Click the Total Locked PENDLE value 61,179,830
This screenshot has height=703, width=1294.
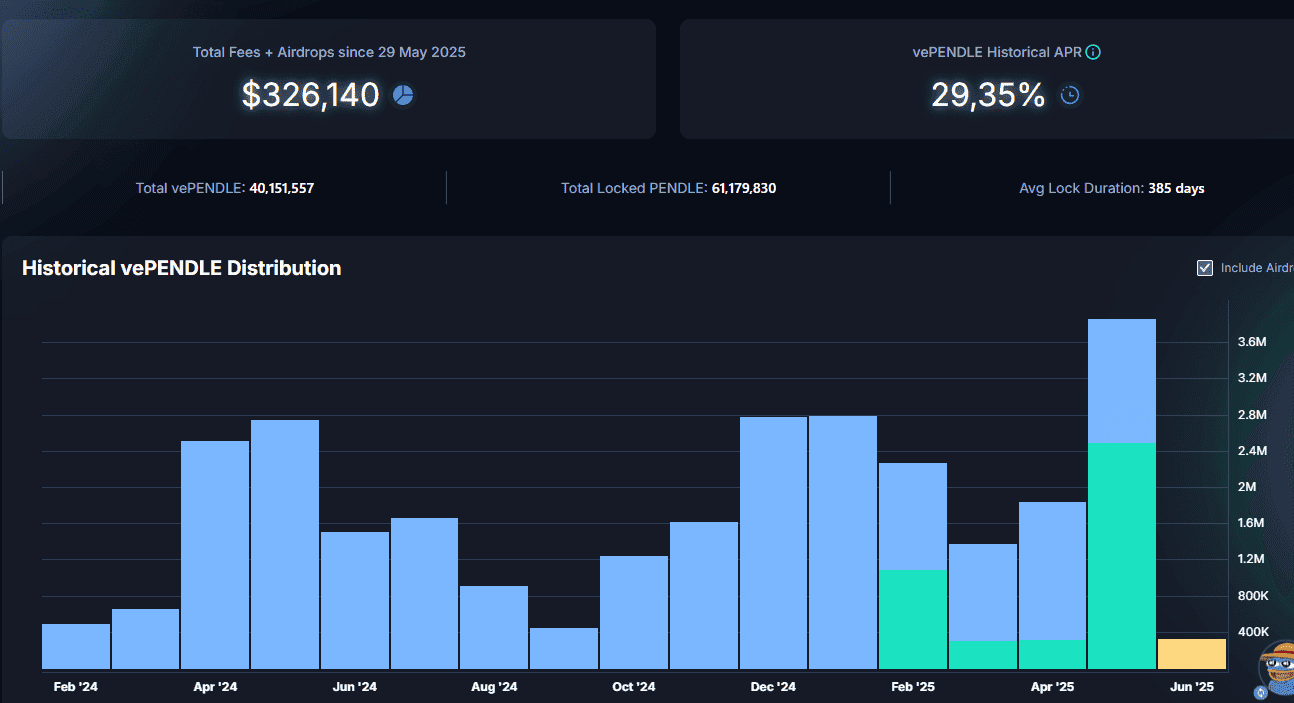tap(744, 188)
